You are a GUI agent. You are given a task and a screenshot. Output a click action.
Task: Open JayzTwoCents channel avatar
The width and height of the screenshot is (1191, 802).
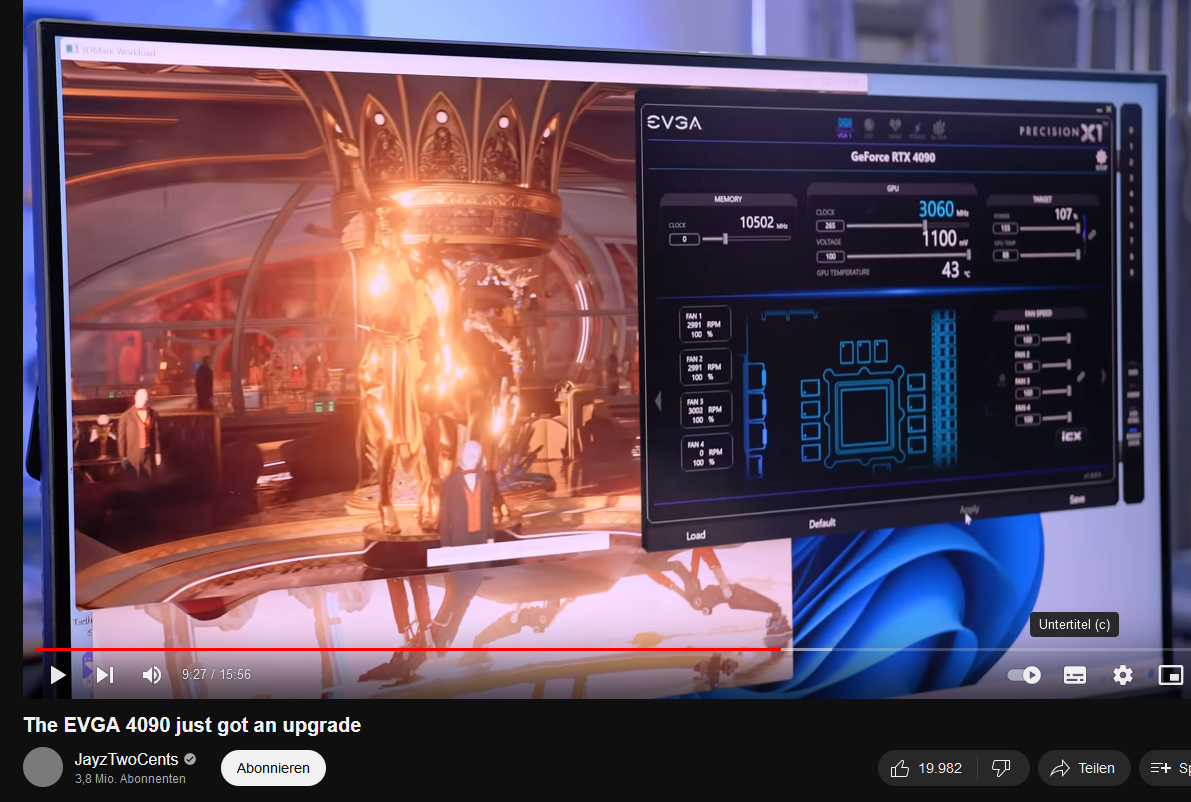[43, 767]
